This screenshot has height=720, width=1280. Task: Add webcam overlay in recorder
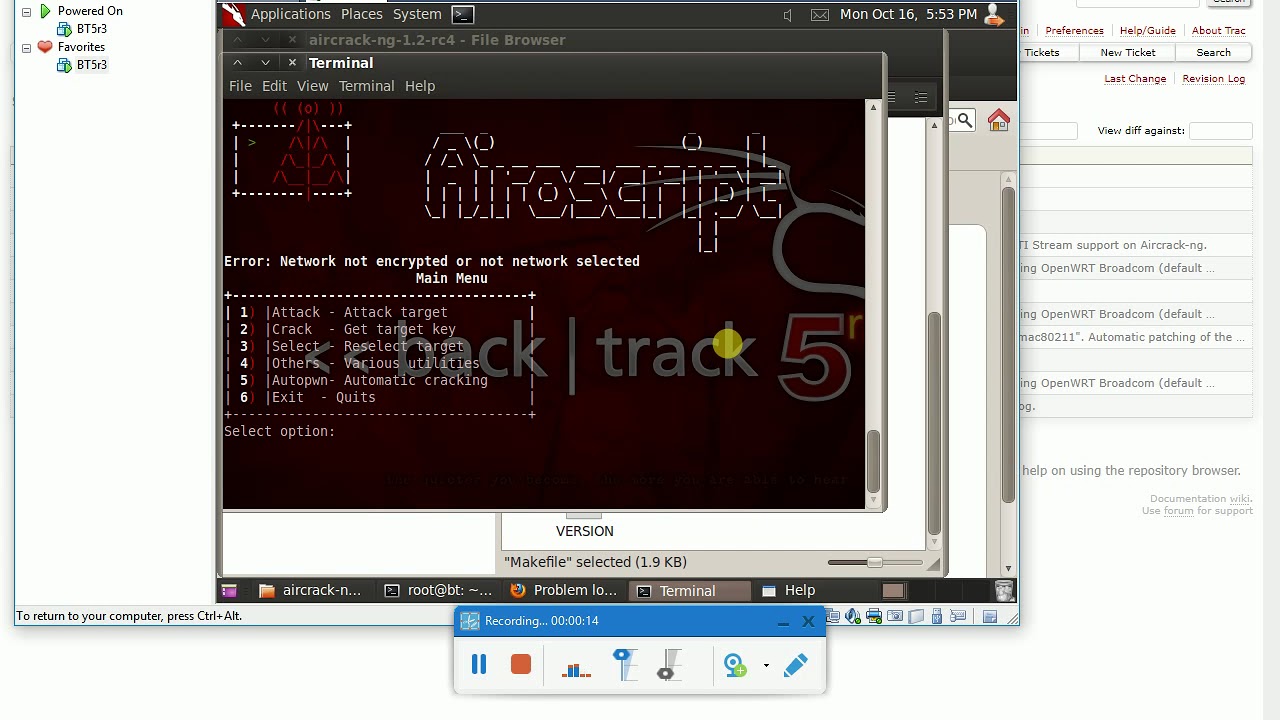[x=735, y=665]
